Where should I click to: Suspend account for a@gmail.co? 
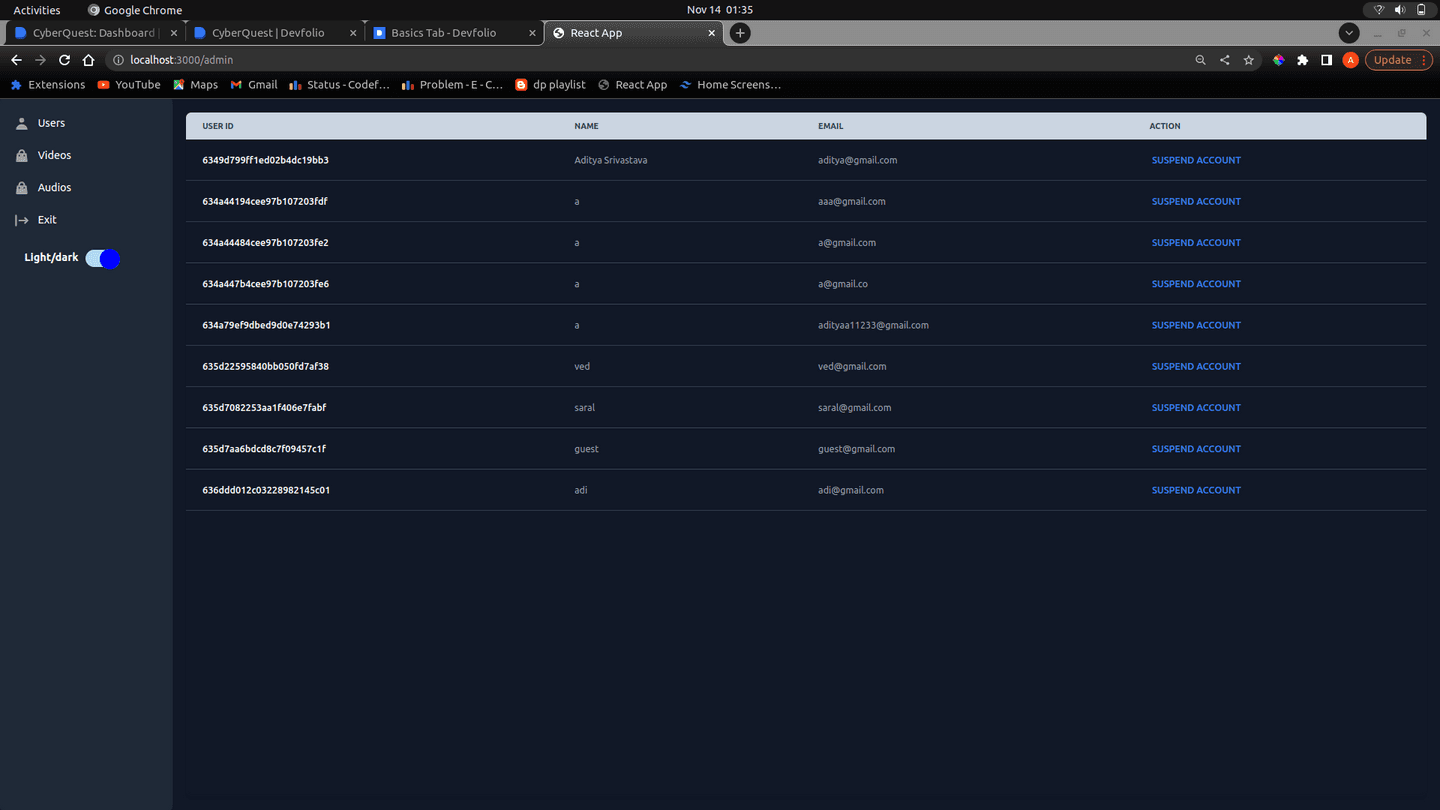pos(1196,284)
